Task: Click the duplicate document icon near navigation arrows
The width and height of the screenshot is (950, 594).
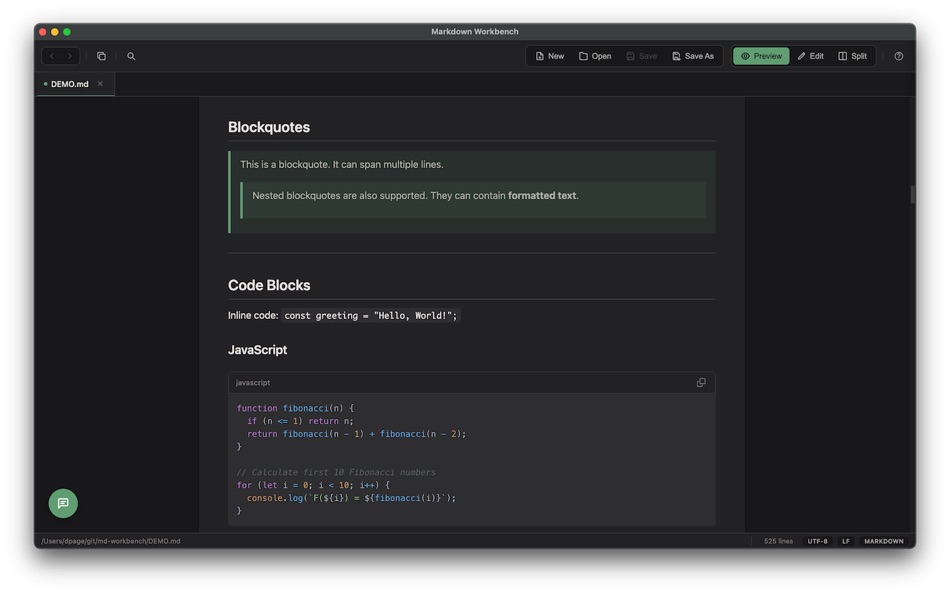Action: pos(100,55)
